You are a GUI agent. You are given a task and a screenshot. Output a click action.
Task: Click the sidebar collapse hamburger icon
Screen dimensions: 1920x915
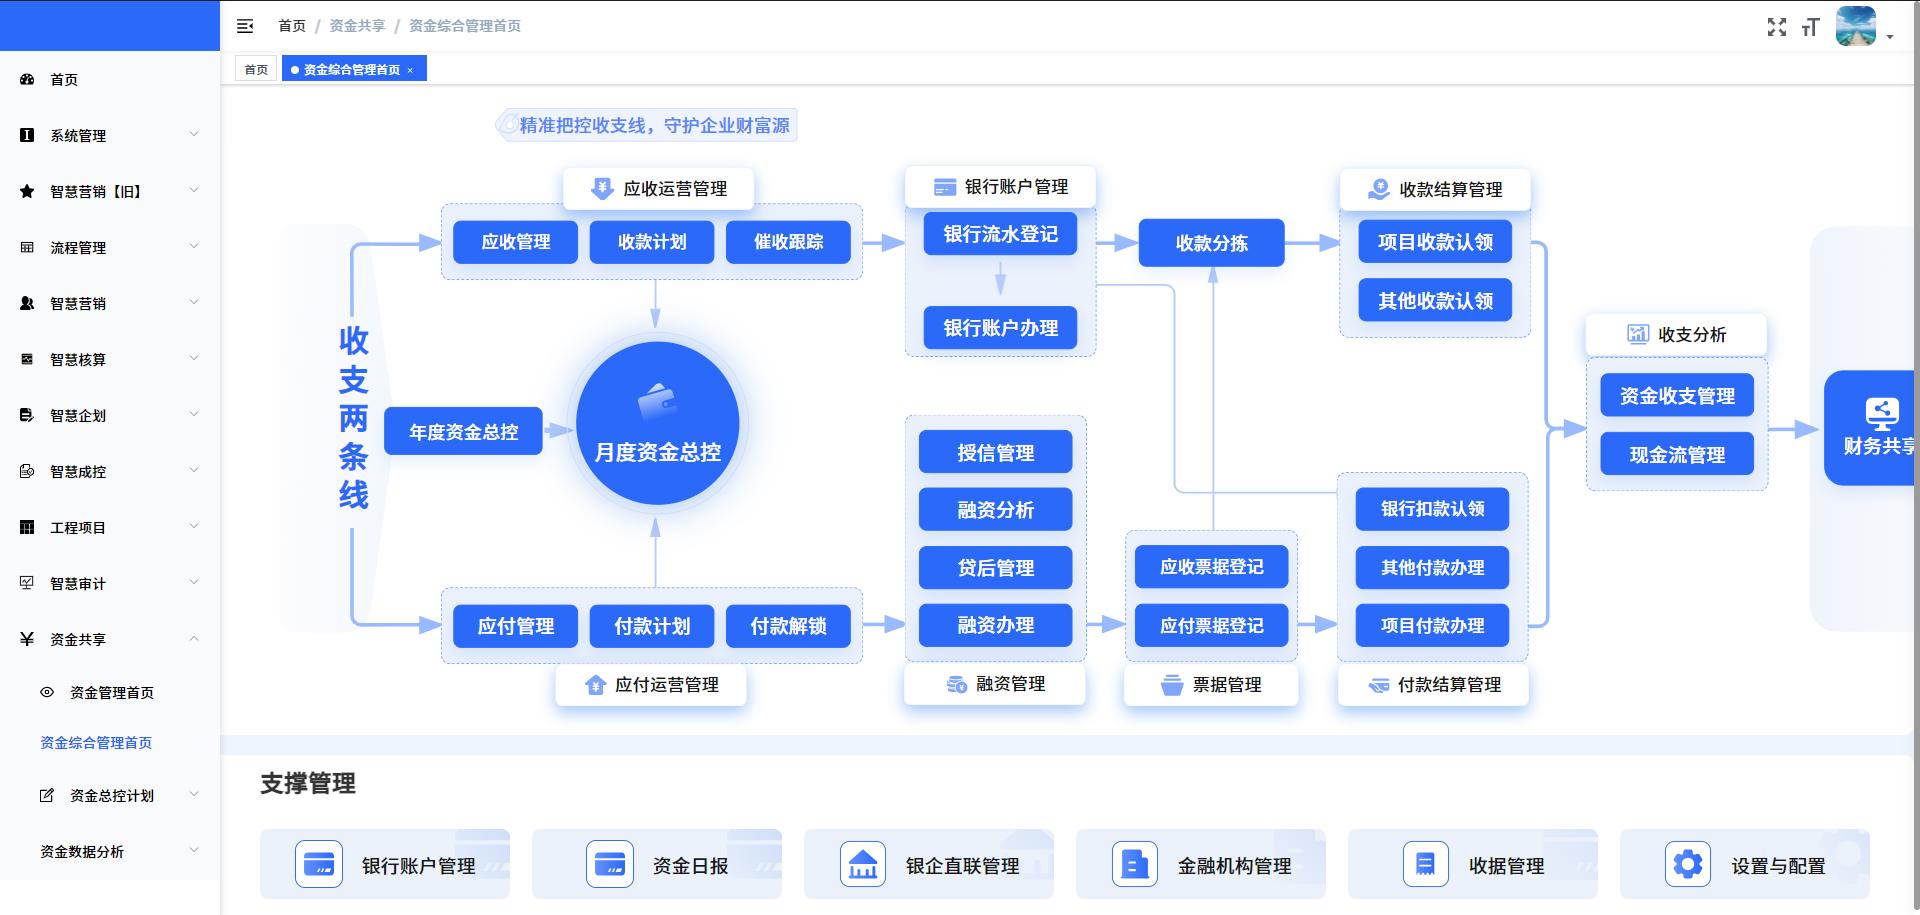245,26
